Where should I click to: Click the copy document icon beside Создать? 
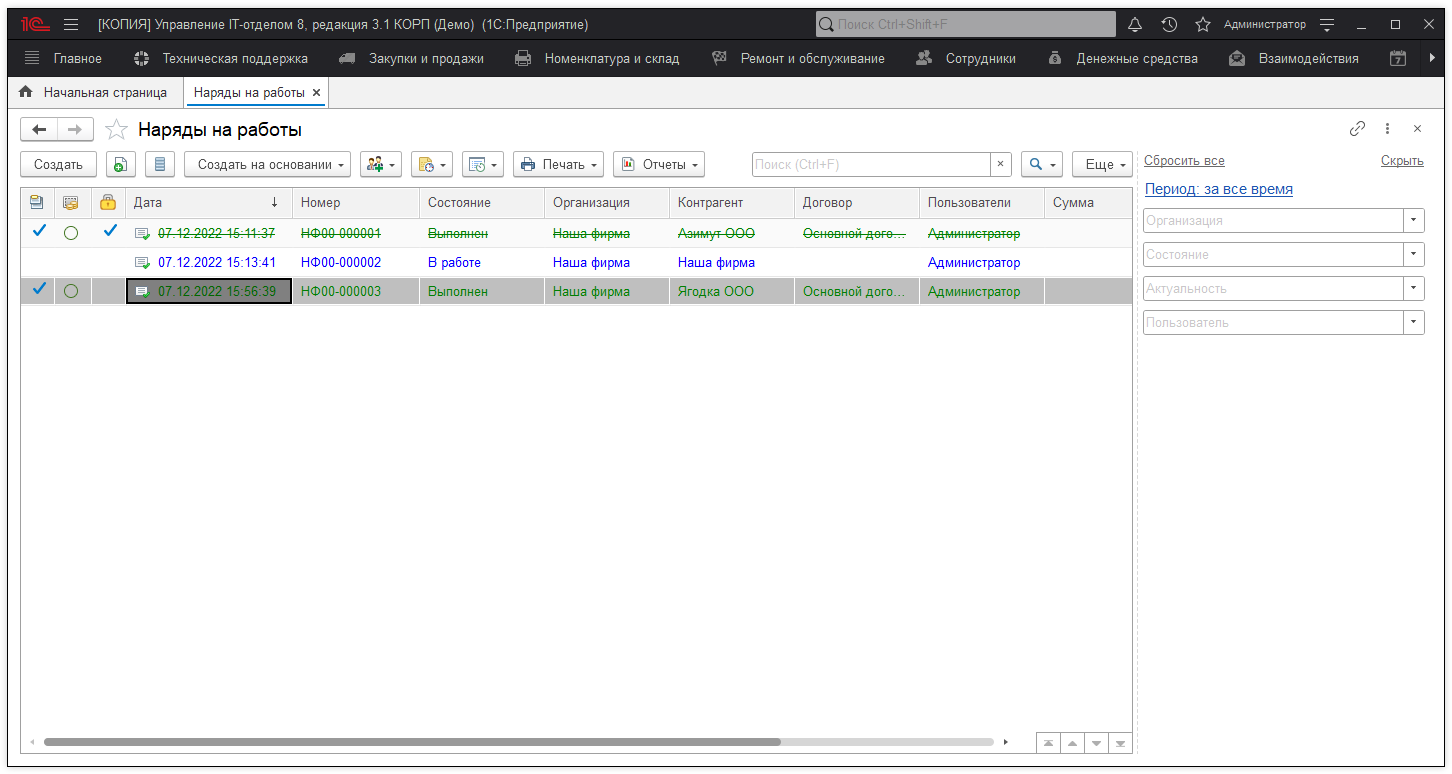point(120,165)
